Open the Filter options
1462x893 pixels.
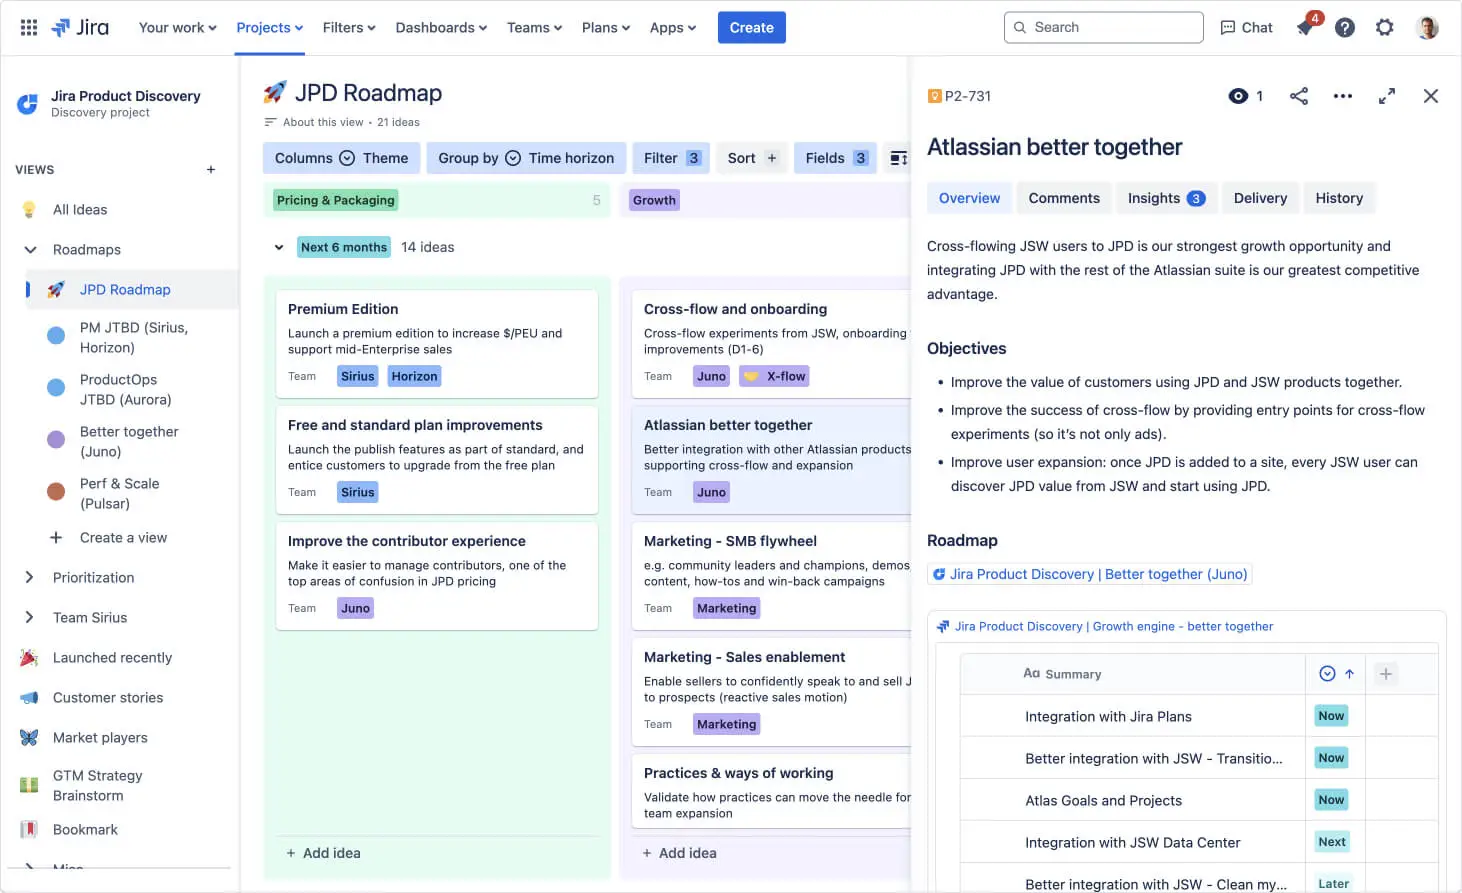pyautogui.click(x=671, y=158)
